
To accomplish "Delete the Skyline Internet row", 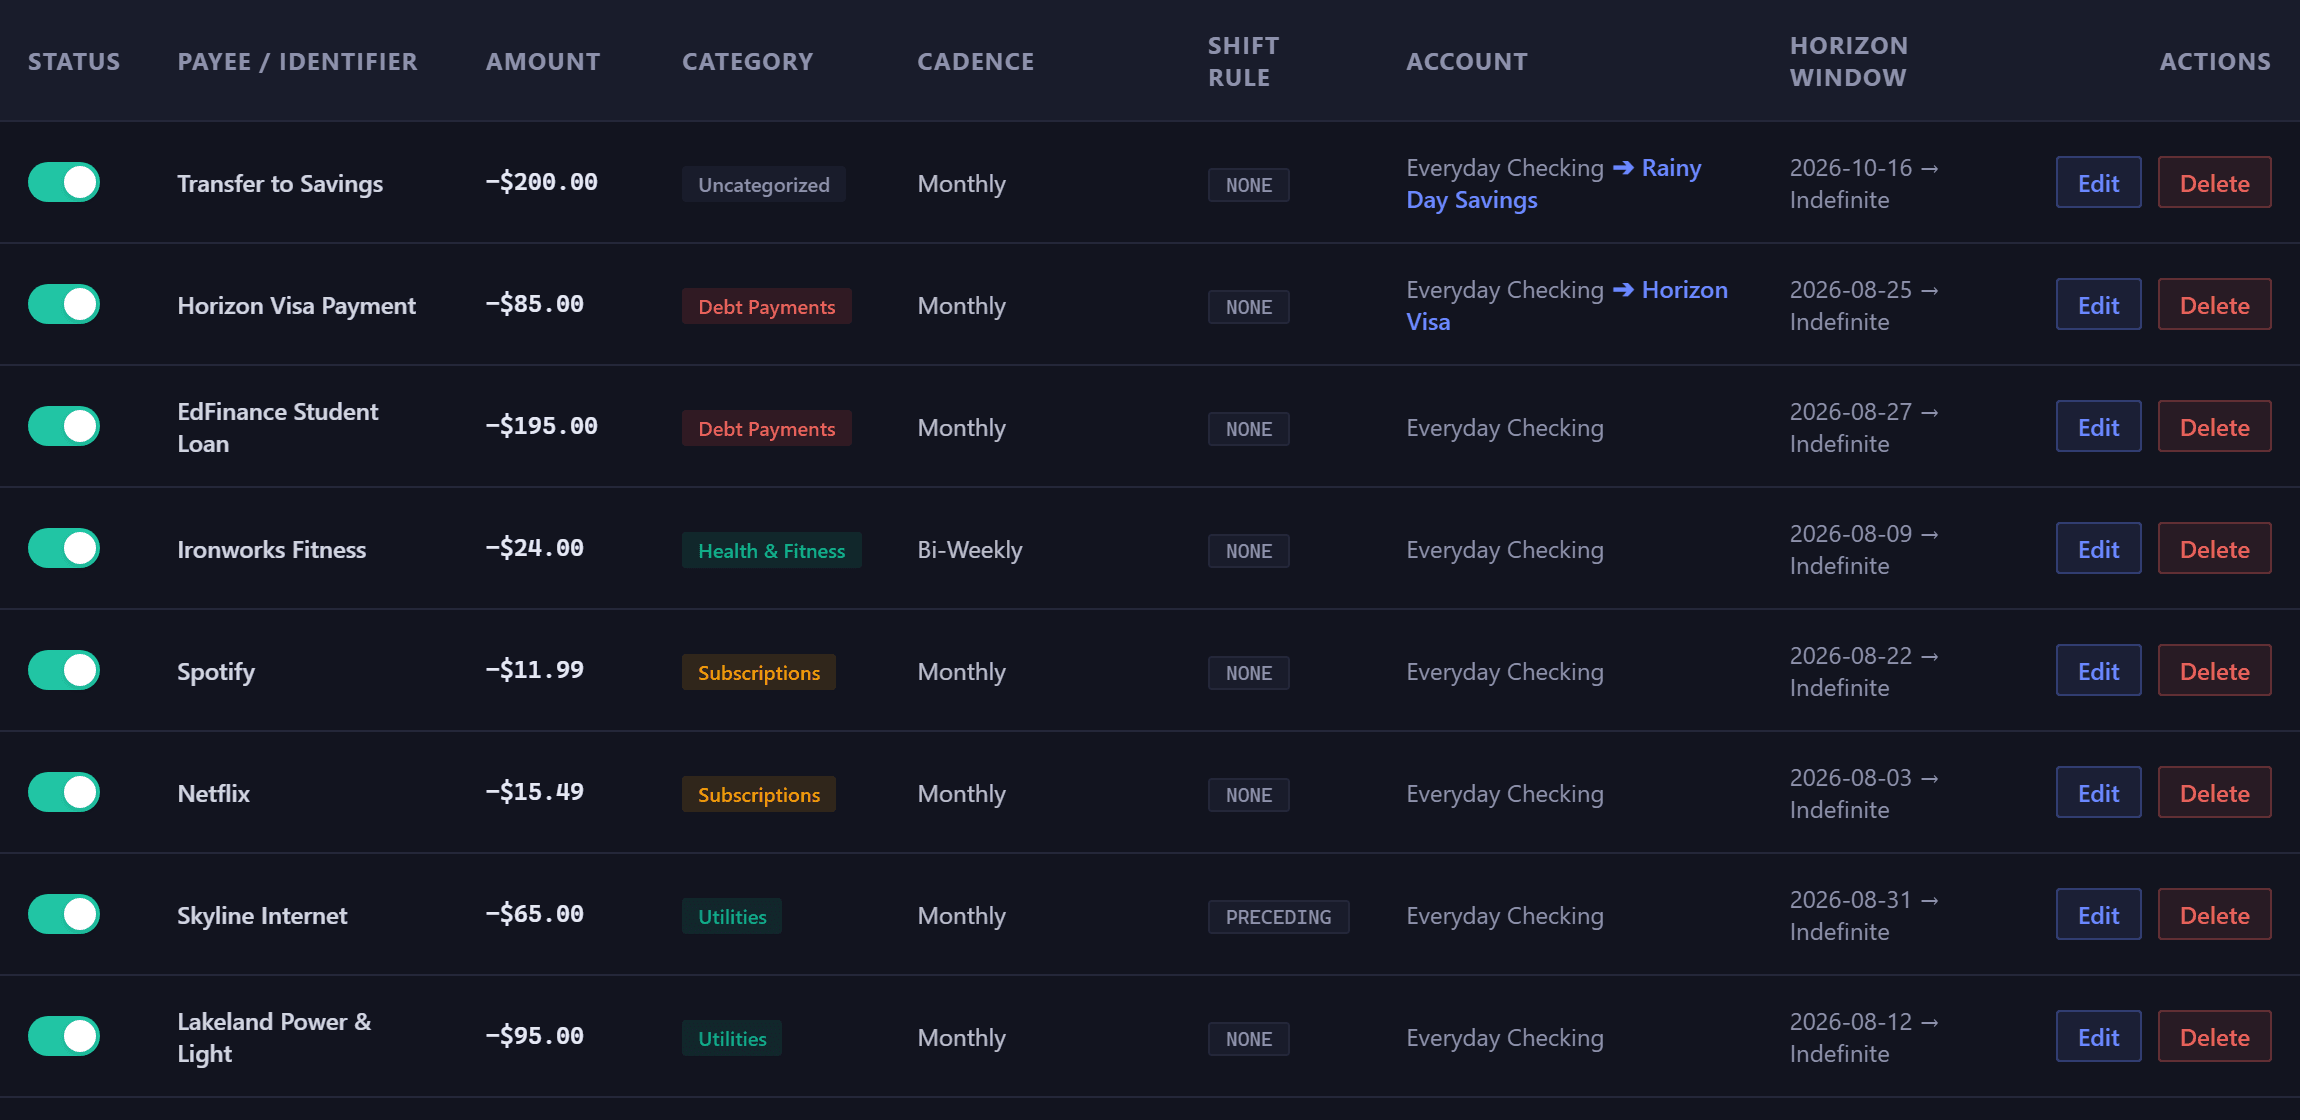I will pyautogui.click(x=2214, y=914).
